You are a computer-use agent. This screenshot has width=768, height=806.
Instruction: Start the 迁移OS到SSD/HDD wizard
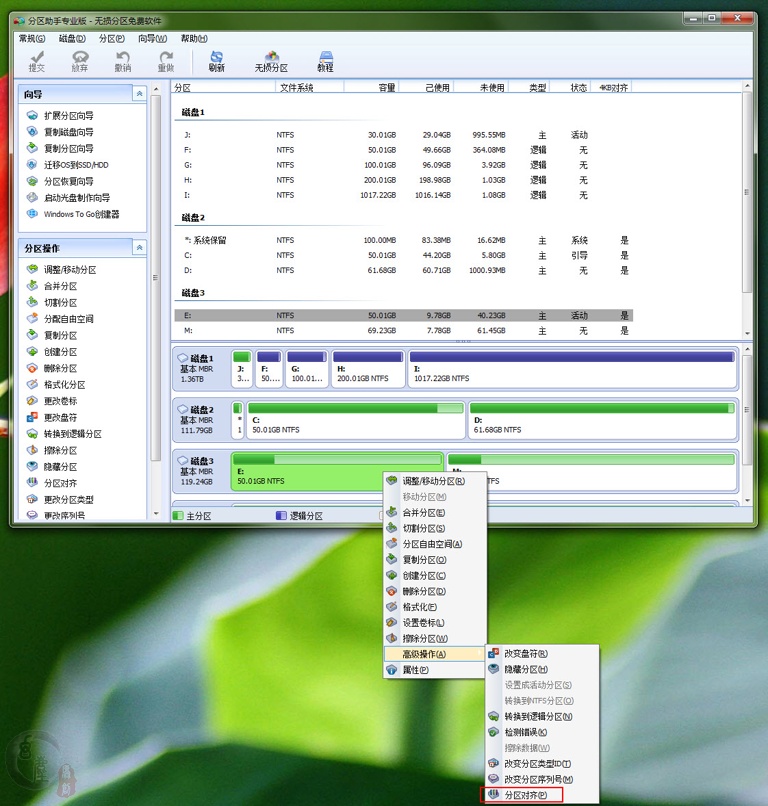[76, 165]
